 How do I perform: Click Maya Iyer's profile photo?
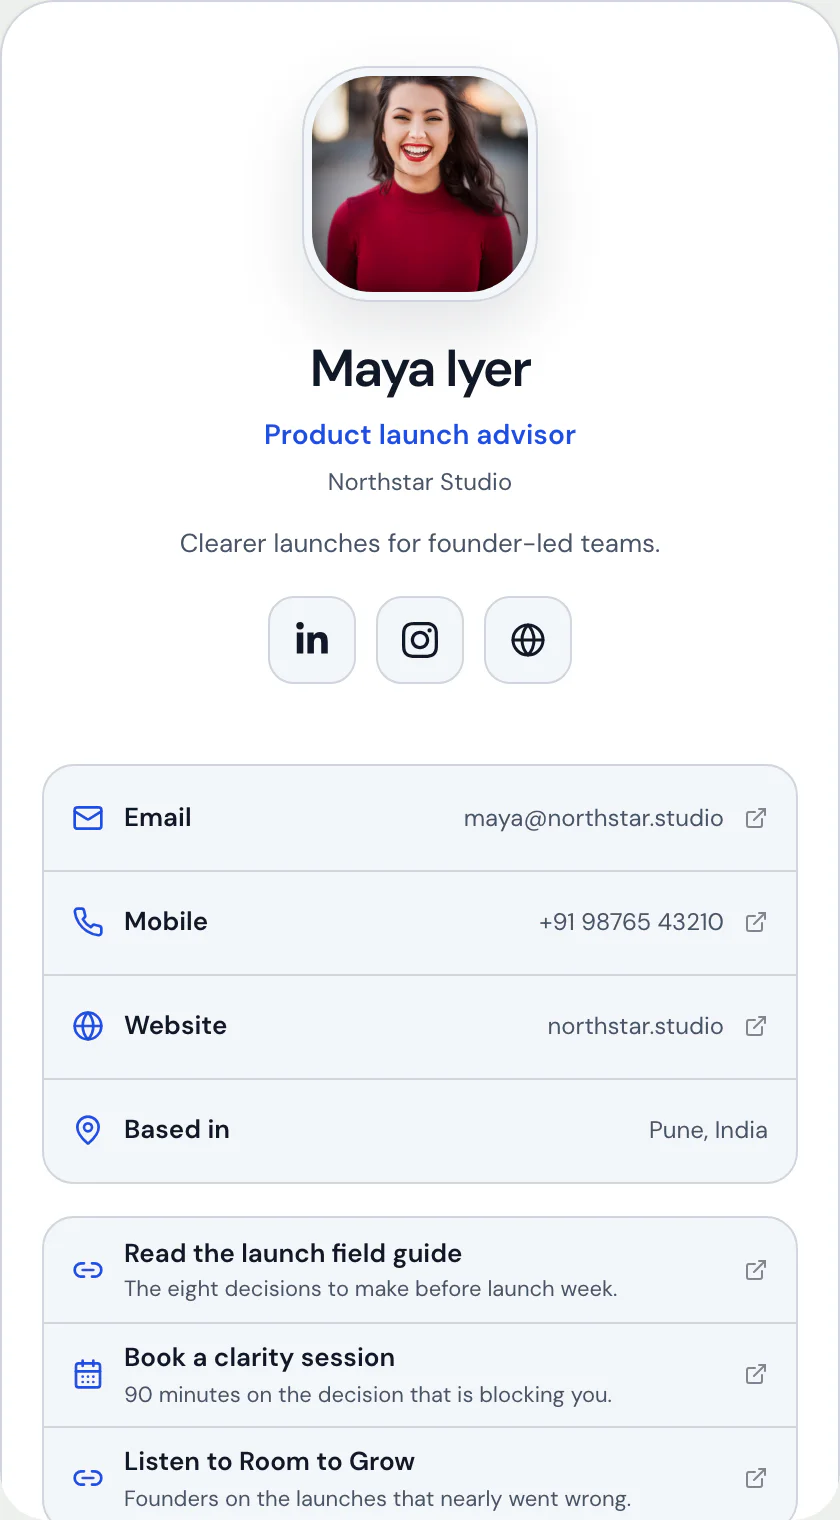pyautogui.click(x=420, y=184)
